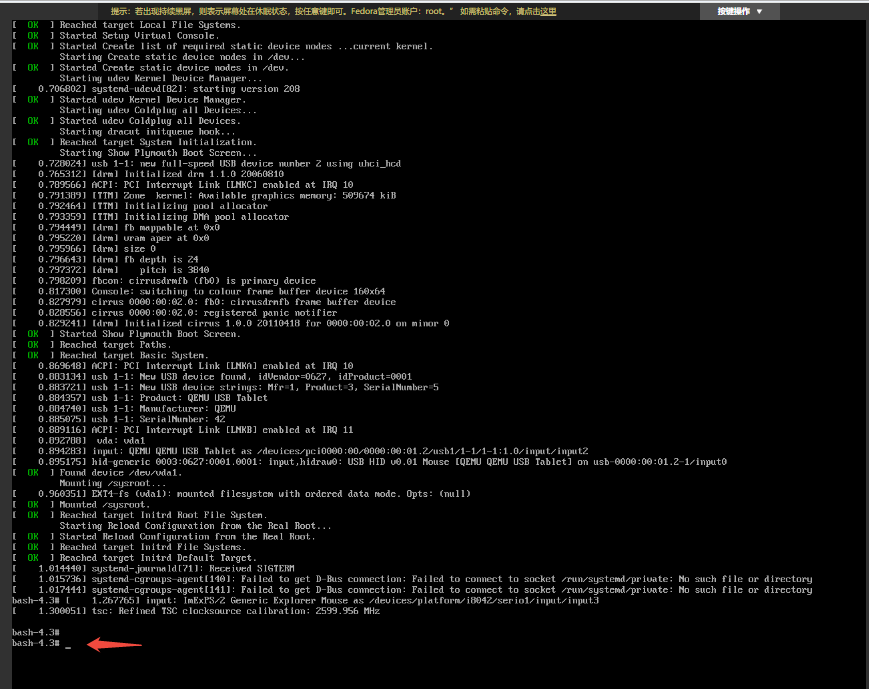This screenshot has width=869, height=689.
Task: Click the line 'Starting Show Plymouth Boot Screen...'
Action: pyautogui.click(x=158, y=152)
